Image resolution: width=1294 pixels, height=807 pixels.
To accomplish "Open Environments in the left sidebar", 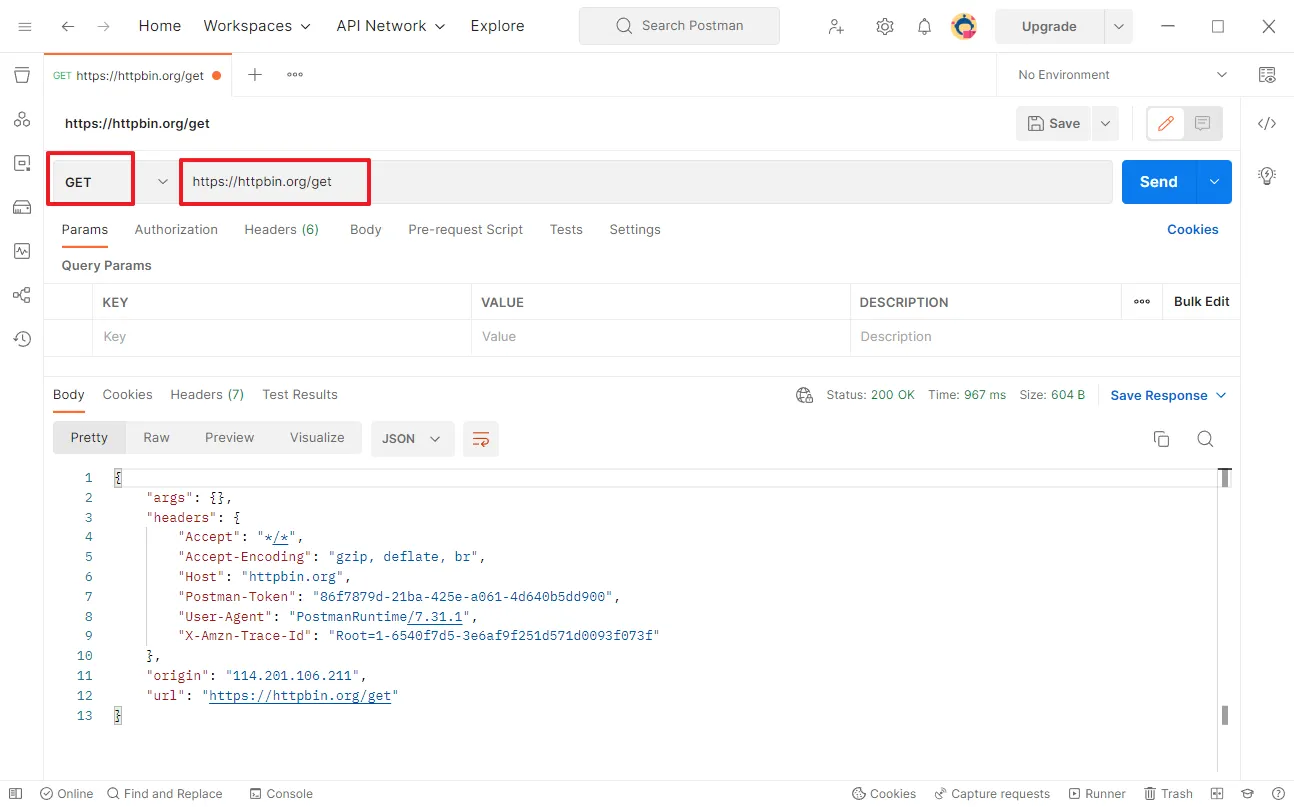I will (x=22, y=163).
